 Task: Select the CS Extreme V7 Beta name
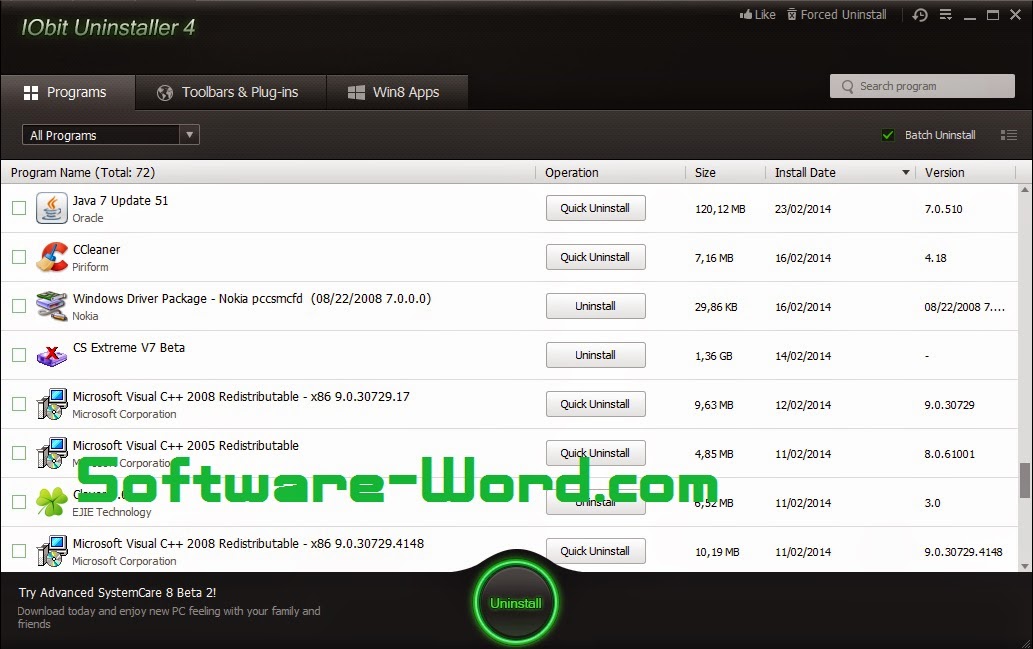[128, 347]
